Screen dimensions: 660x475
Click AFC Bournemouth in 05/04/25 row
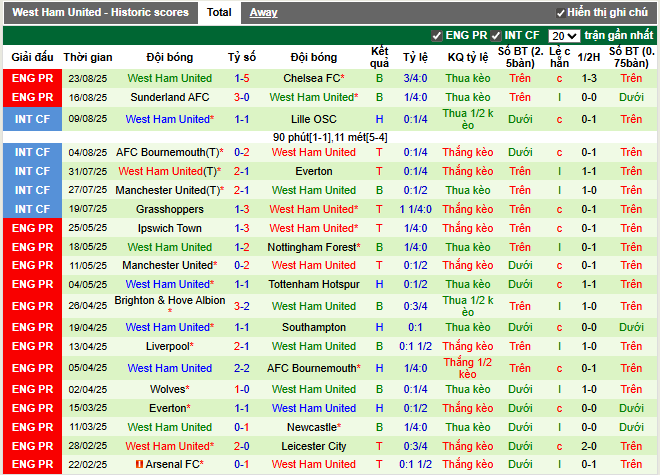tap(311, 368)
